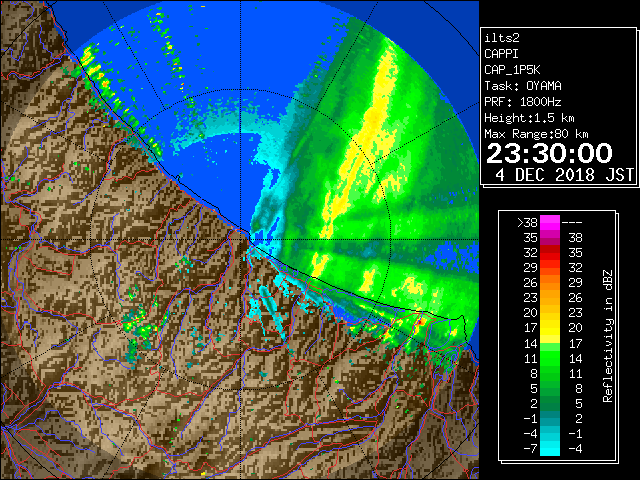Click the red 32 dBZ legend color

click(x=549, y=253)
